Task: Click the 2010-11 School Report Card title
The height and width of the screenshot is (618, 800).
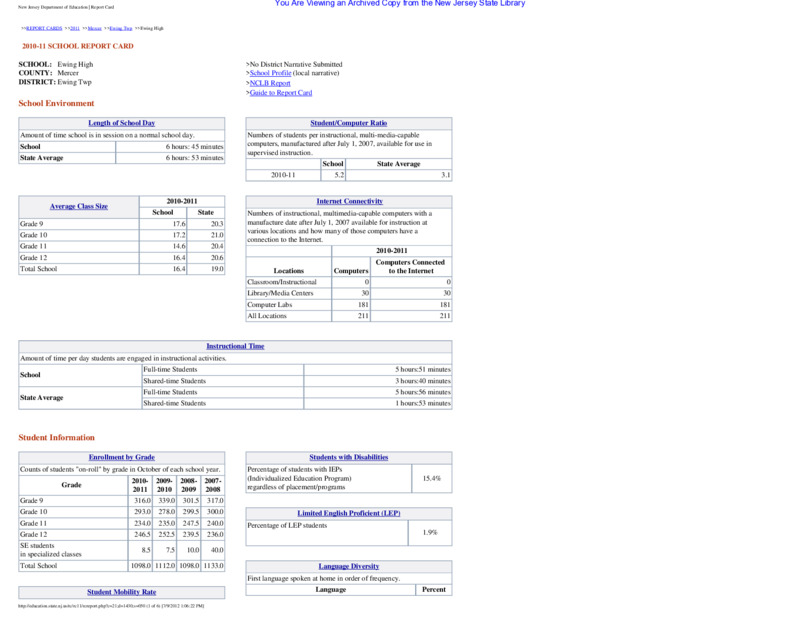Action: point(78,46)
